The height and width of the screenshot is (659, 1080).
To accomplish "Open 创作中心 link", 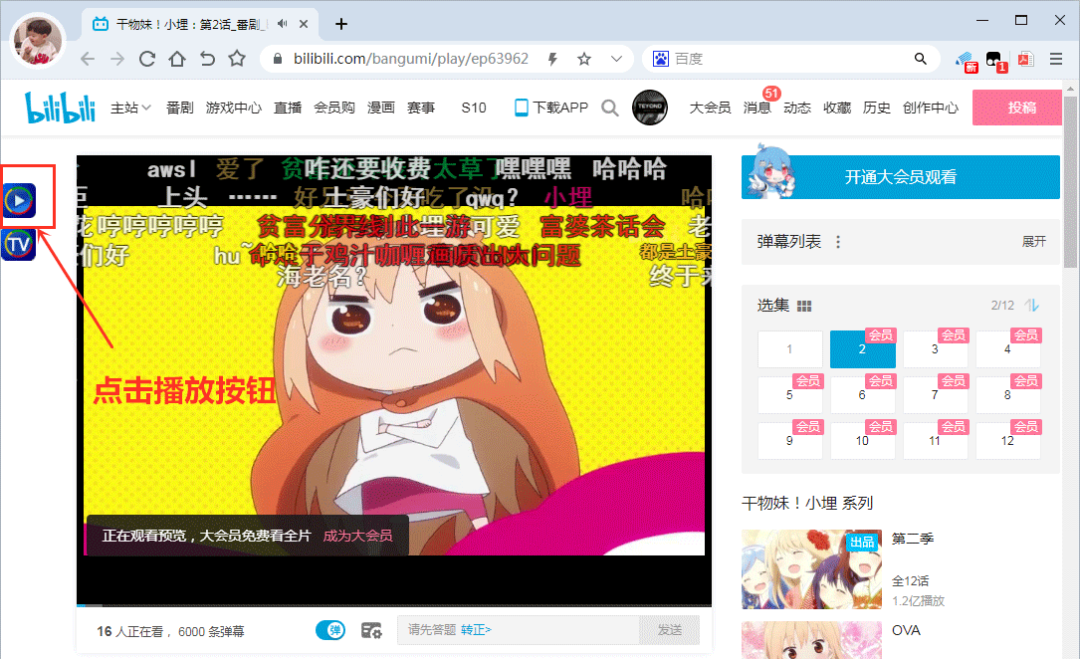I will pos(931,108).
